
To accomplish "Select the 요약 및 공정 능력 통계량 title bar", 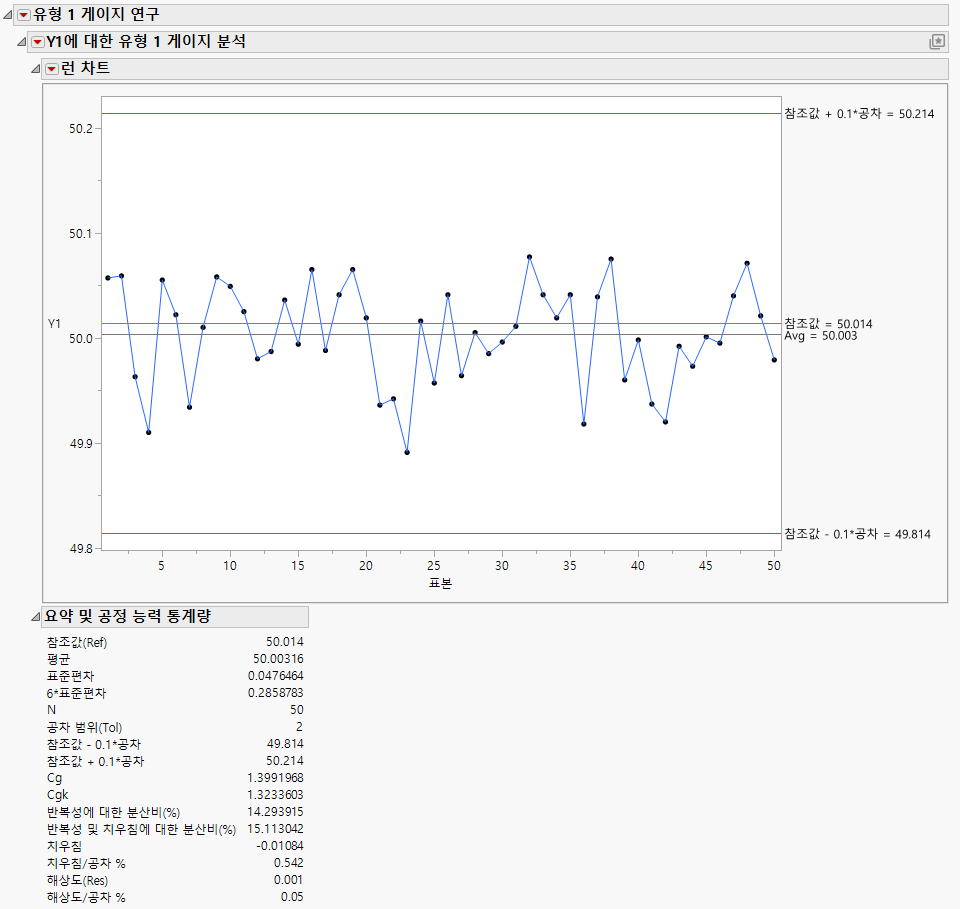I will pyautogui.click(x=130, y=617).
